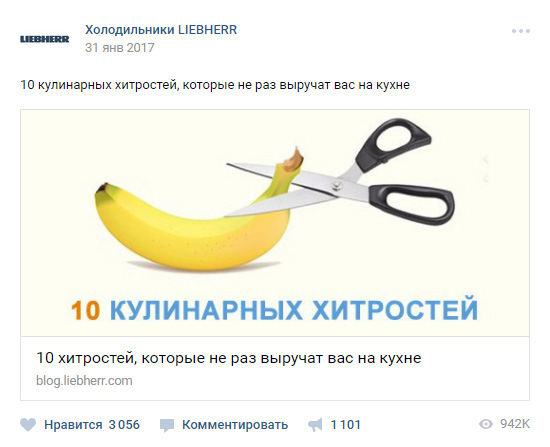The height and width of the screenshot is (447, 550).
Task: Click the likes count 3 056
Action: point(124,425)
